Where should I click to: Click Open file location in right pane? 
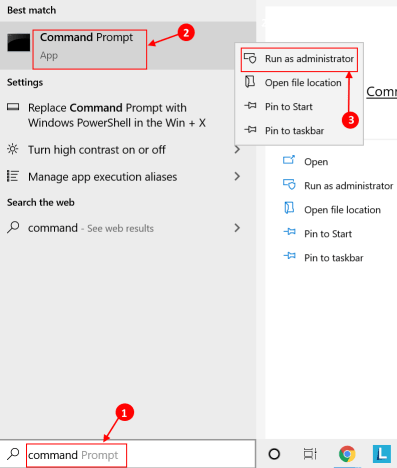point(342,210)
